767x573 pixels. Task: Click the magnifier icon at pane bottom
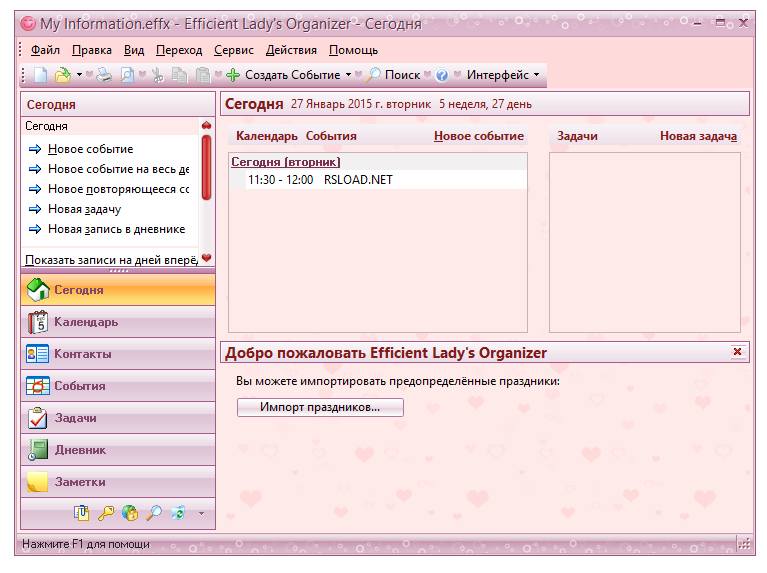pyautogui.click(x=154, y=513)
